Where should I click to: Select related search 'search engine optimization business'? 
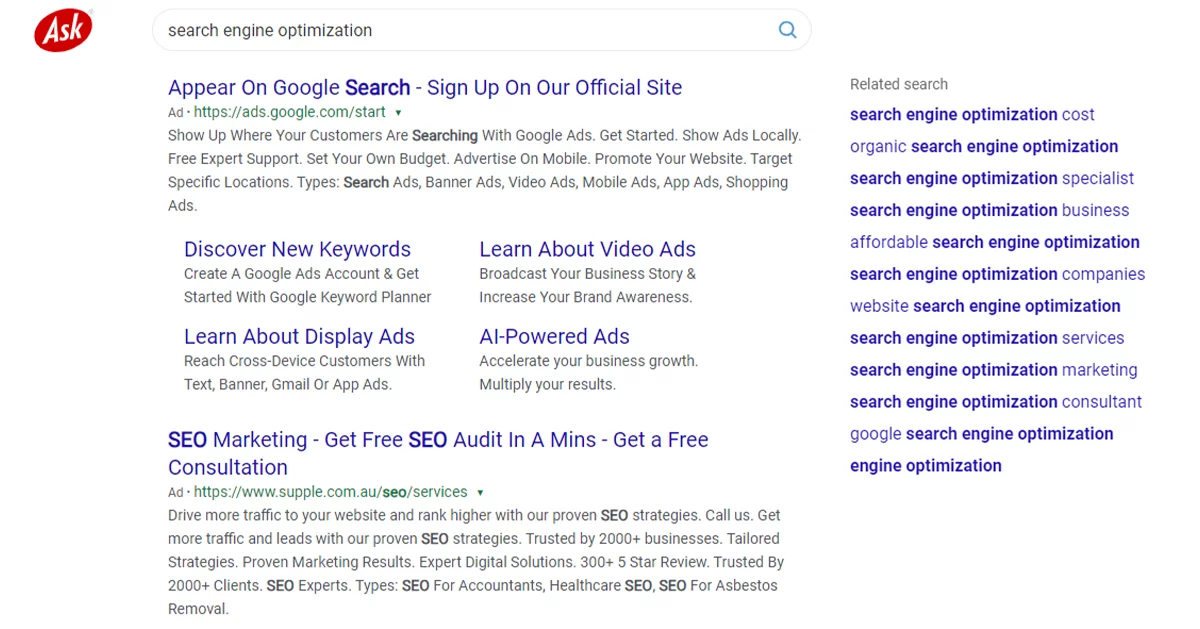(989, 210)
